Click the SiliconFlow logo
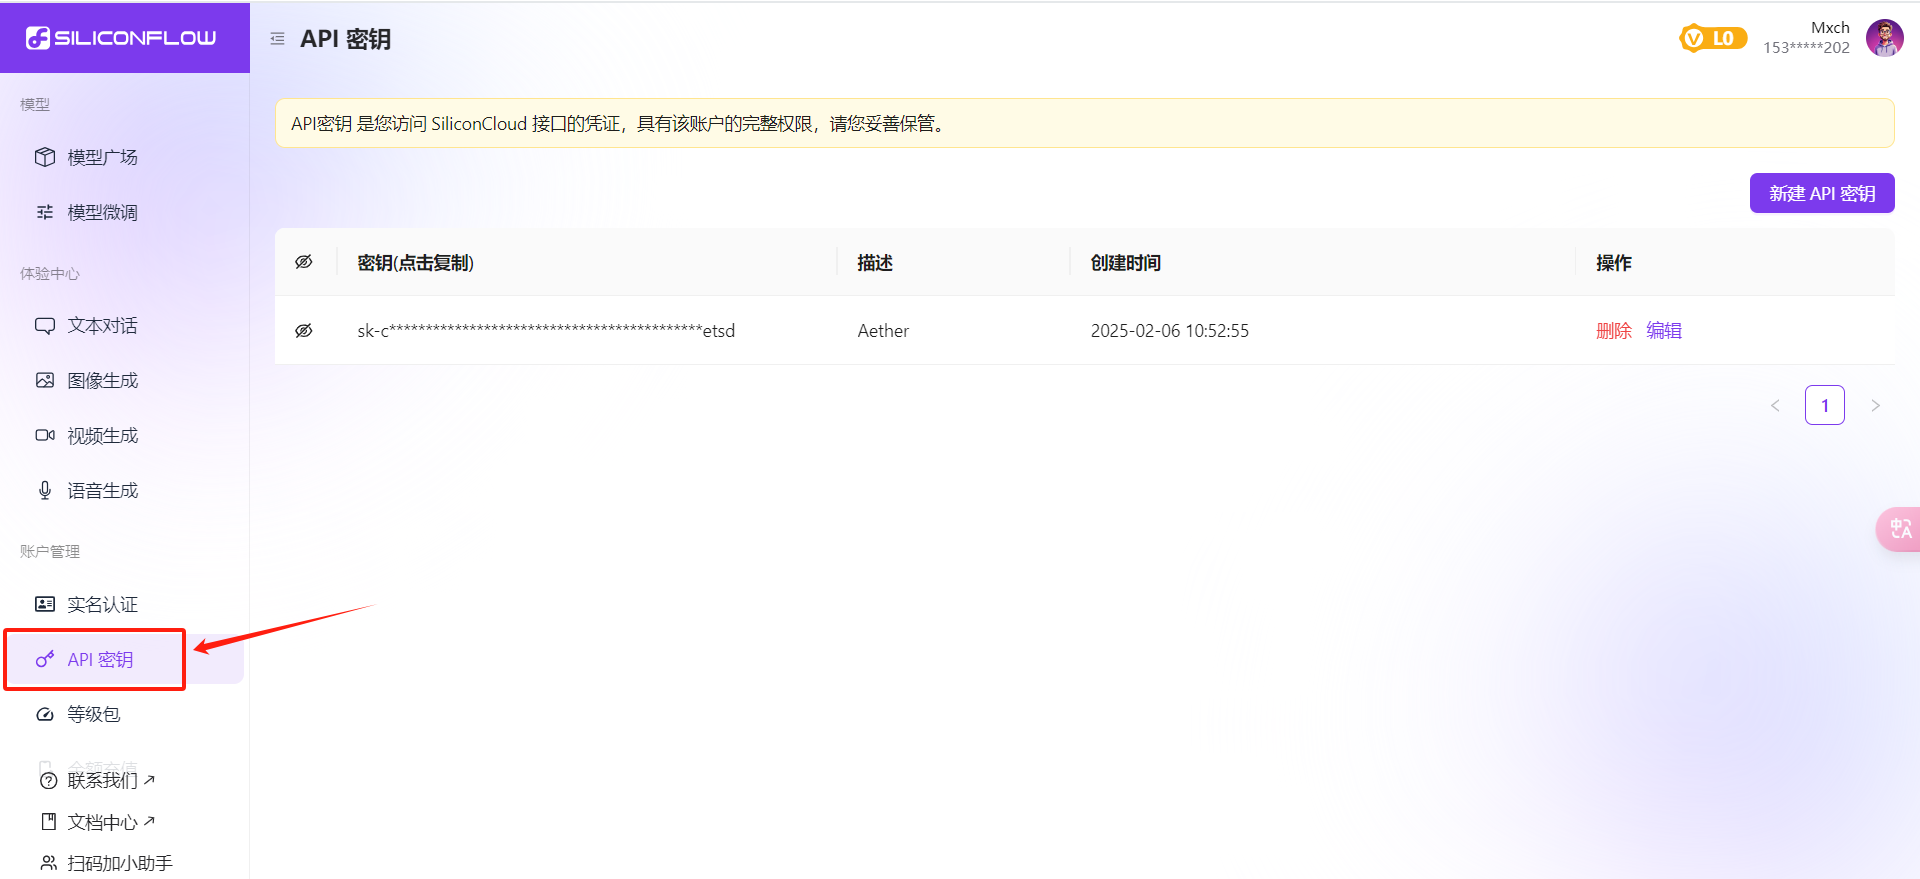Screen dimensions: 1920x879 (121, 38)
